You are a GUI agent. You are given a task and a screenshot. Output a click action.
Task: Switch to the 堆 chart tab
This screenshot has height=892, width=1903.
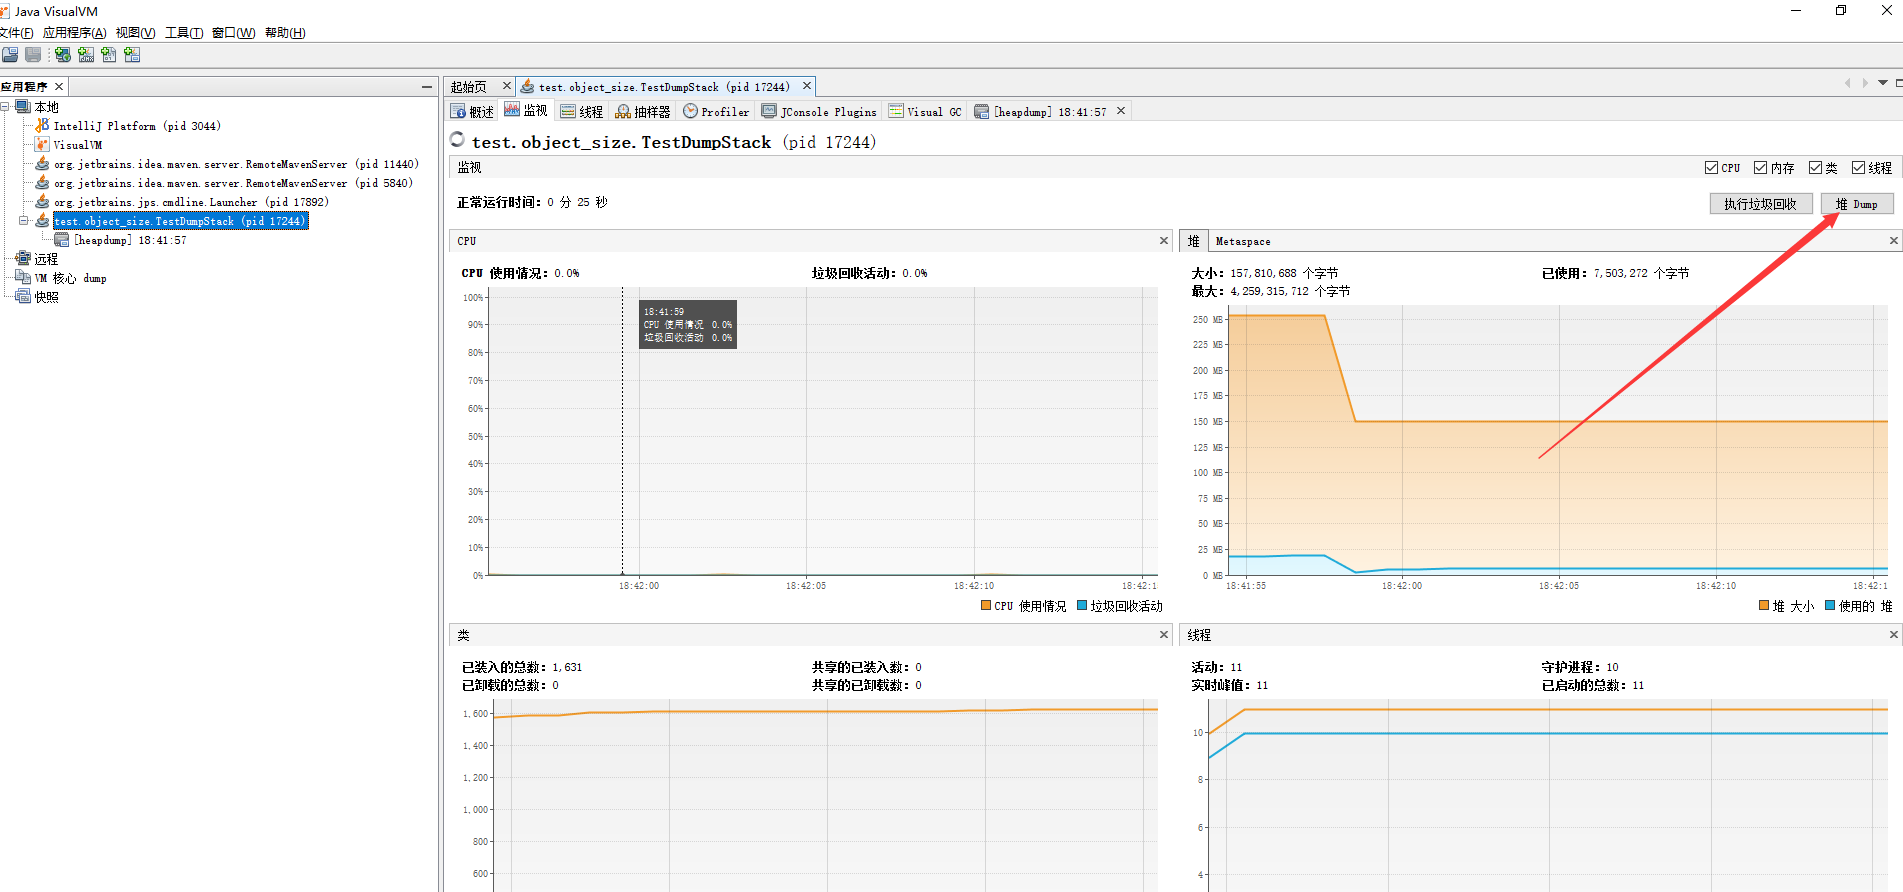pyautogui.click(x=1194, y=241)
